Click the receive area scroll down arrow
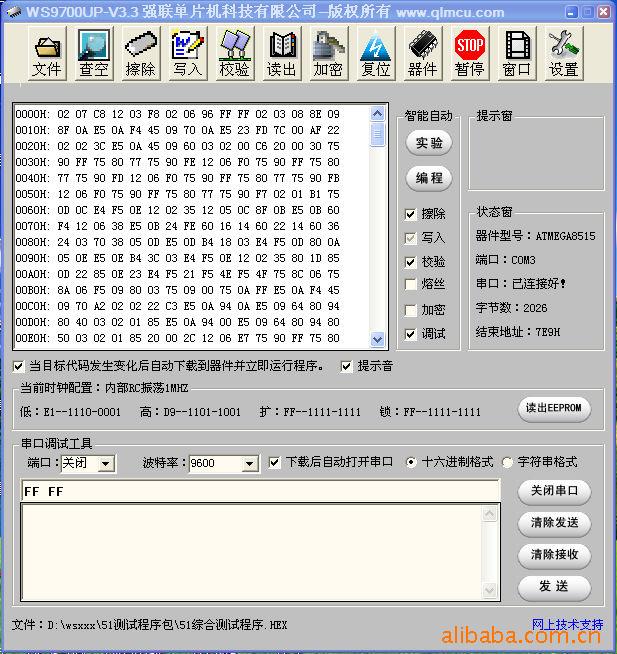 pos(489,590)
